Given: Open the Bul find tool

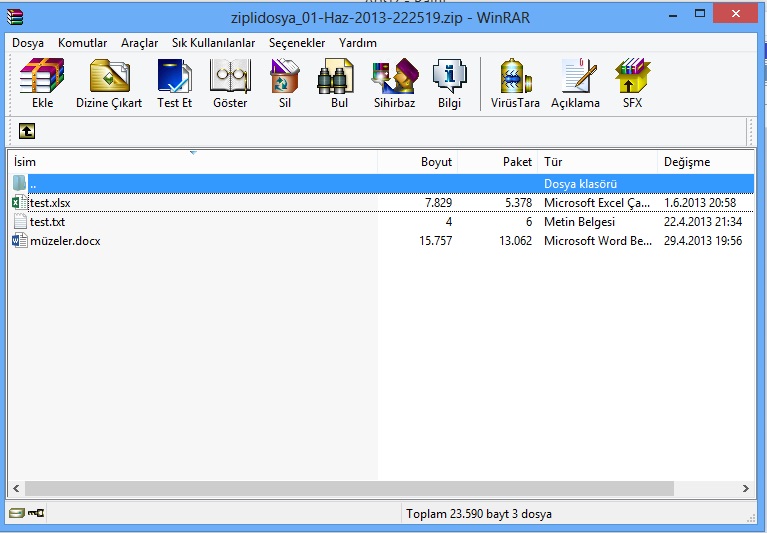Looking at the screenshot, I should tap(336, 76).
